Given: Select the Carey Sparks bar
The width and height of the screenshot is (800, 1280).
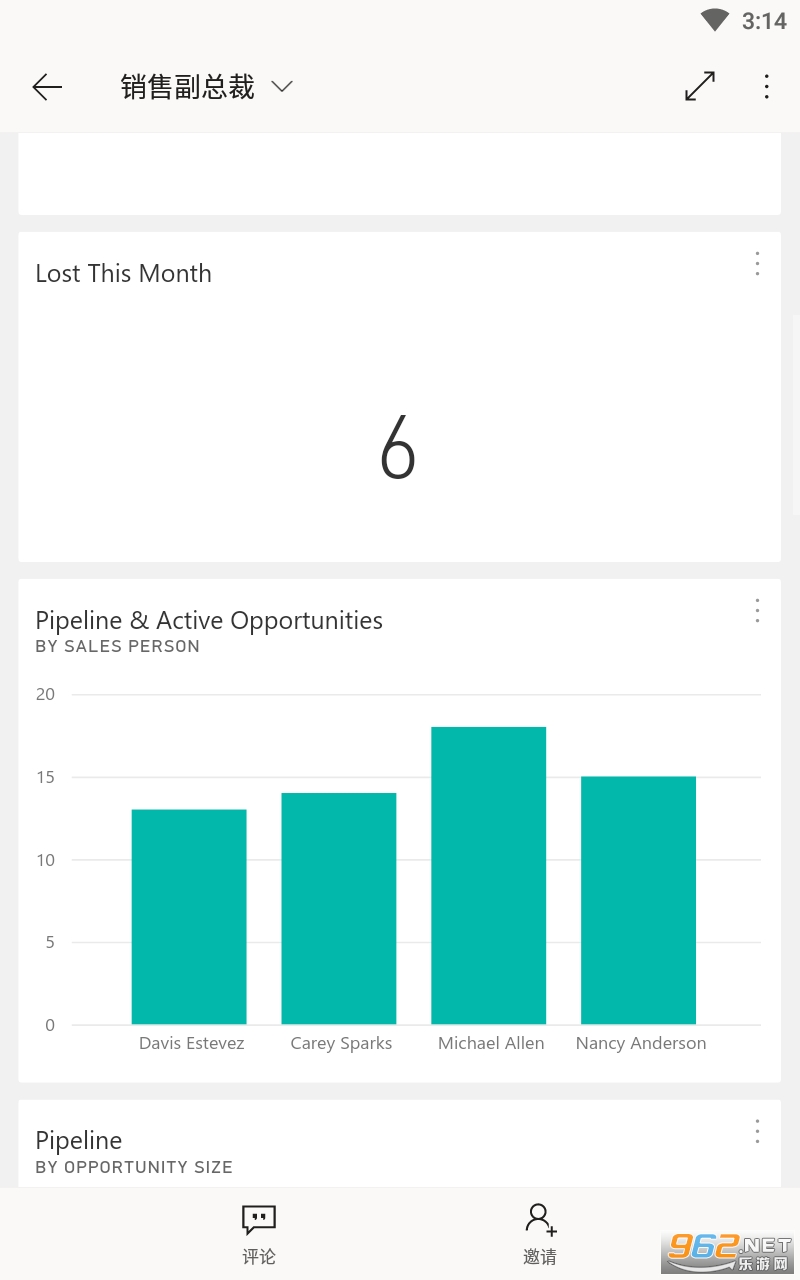Looking at the screenshot, I should [x=339, y=908].
